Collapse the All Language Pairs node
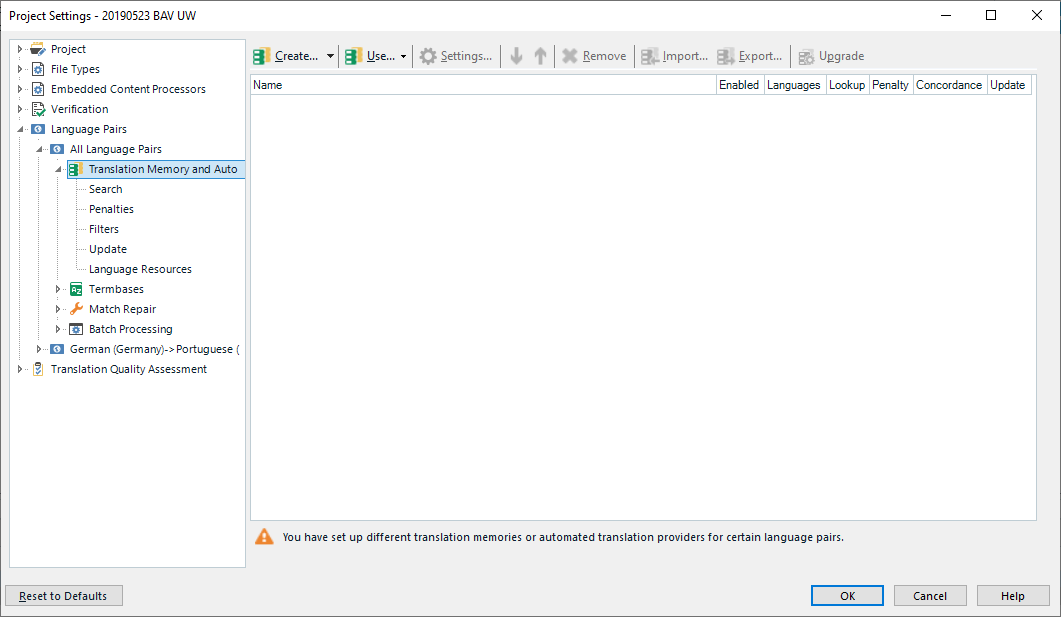Image resolution: width=1061 pixels, height=617 pixels. (x=39, y=149)
